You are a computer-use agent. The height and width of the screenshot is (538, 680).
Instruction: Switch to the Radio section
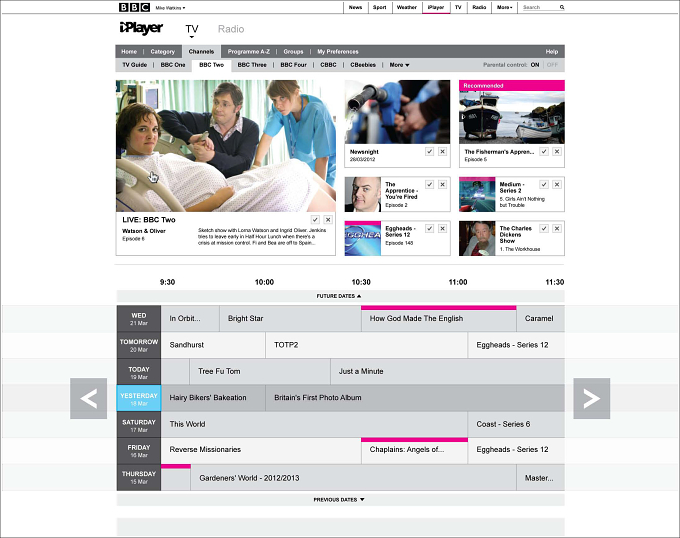tap(231, 29)
